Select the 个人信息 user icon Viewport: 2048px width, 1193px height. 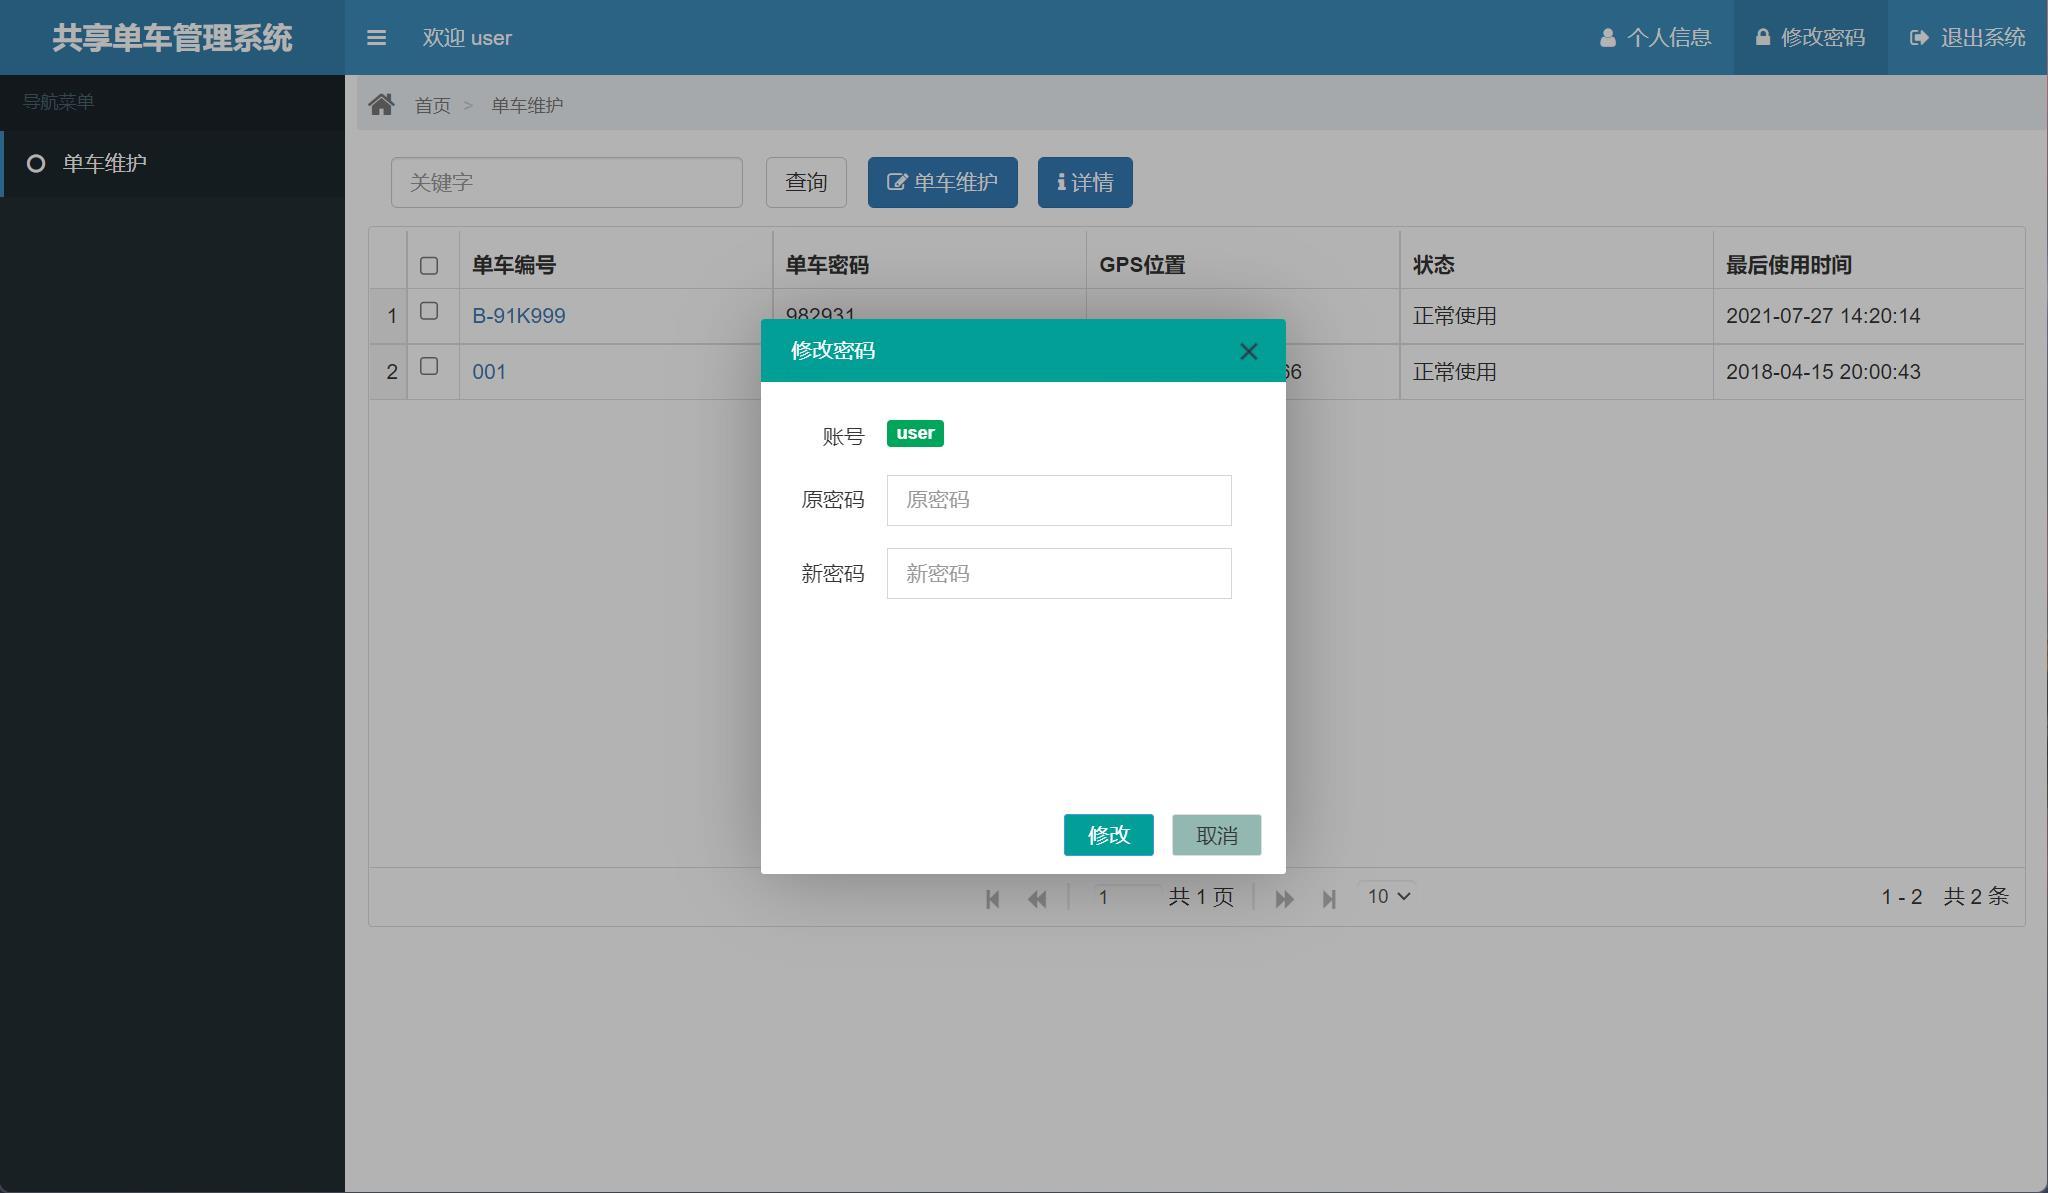pyautogui.click(x=1608, y=38)
